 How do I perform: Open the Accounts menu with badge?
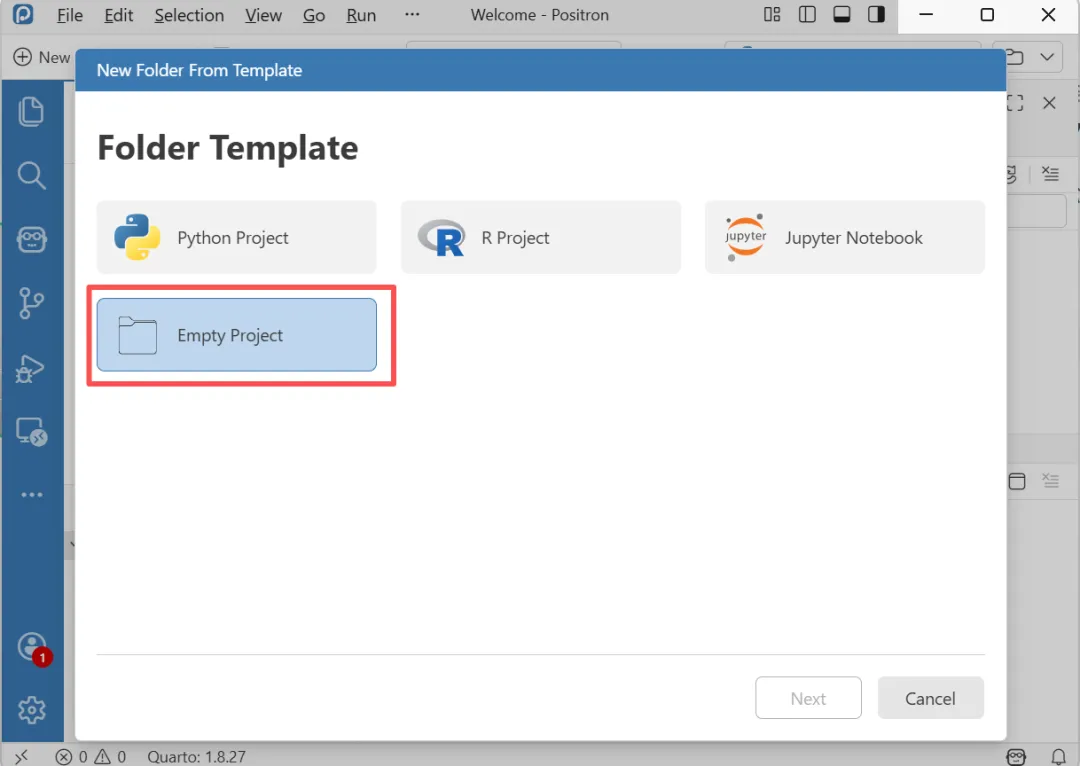(32, 649)
